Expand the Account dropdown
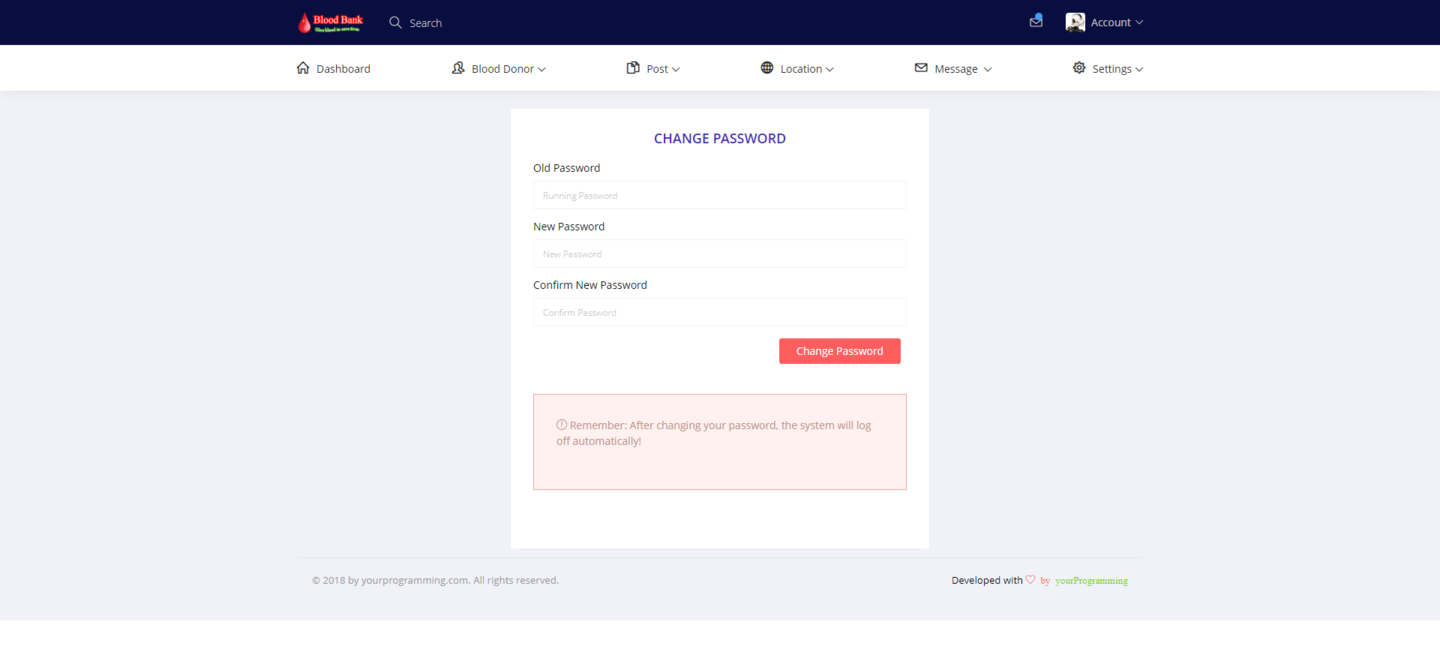1440x667 pixels. tap(1117, 22)
